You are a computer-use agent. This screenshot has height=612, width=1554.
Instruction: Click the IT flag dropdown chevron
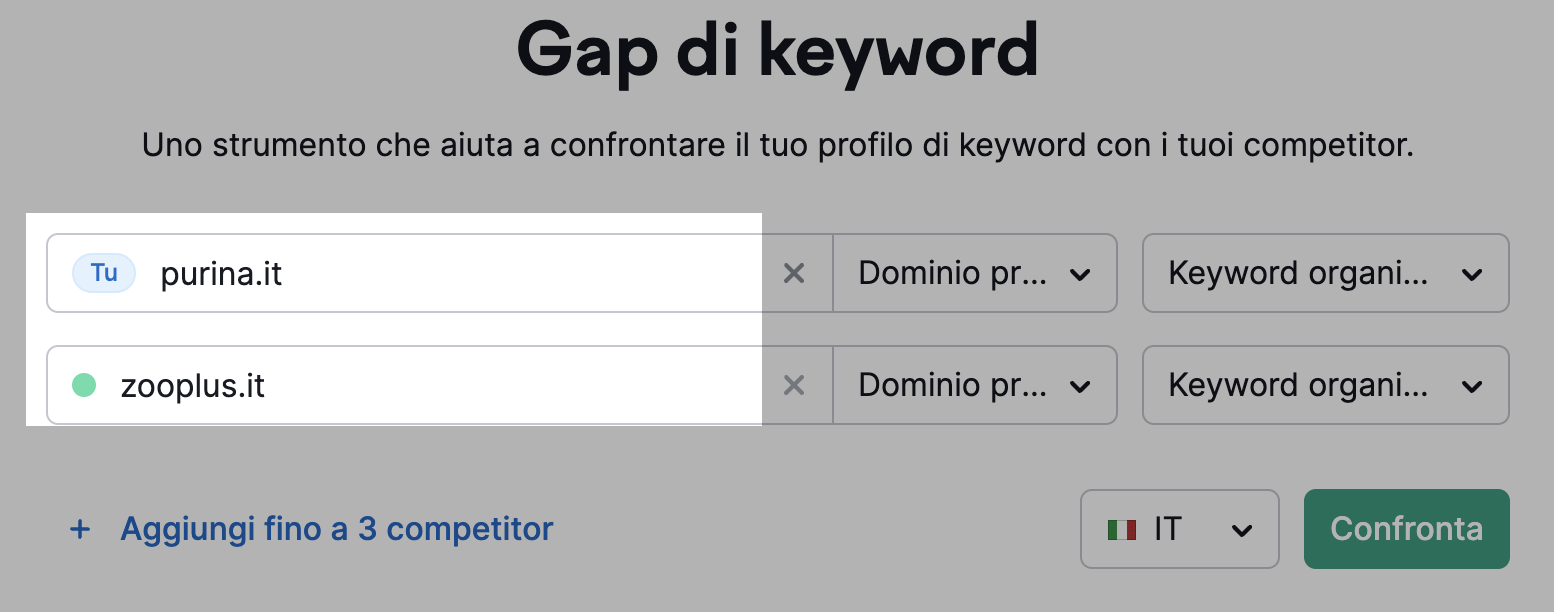tap(1240, 529)
